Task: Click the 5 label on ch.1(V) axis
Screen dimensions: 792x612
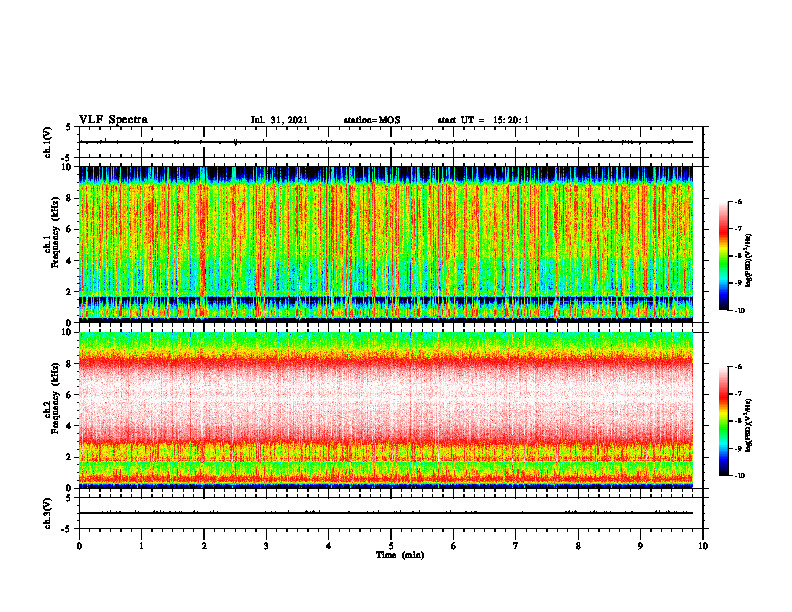Action: pos(69,128)
